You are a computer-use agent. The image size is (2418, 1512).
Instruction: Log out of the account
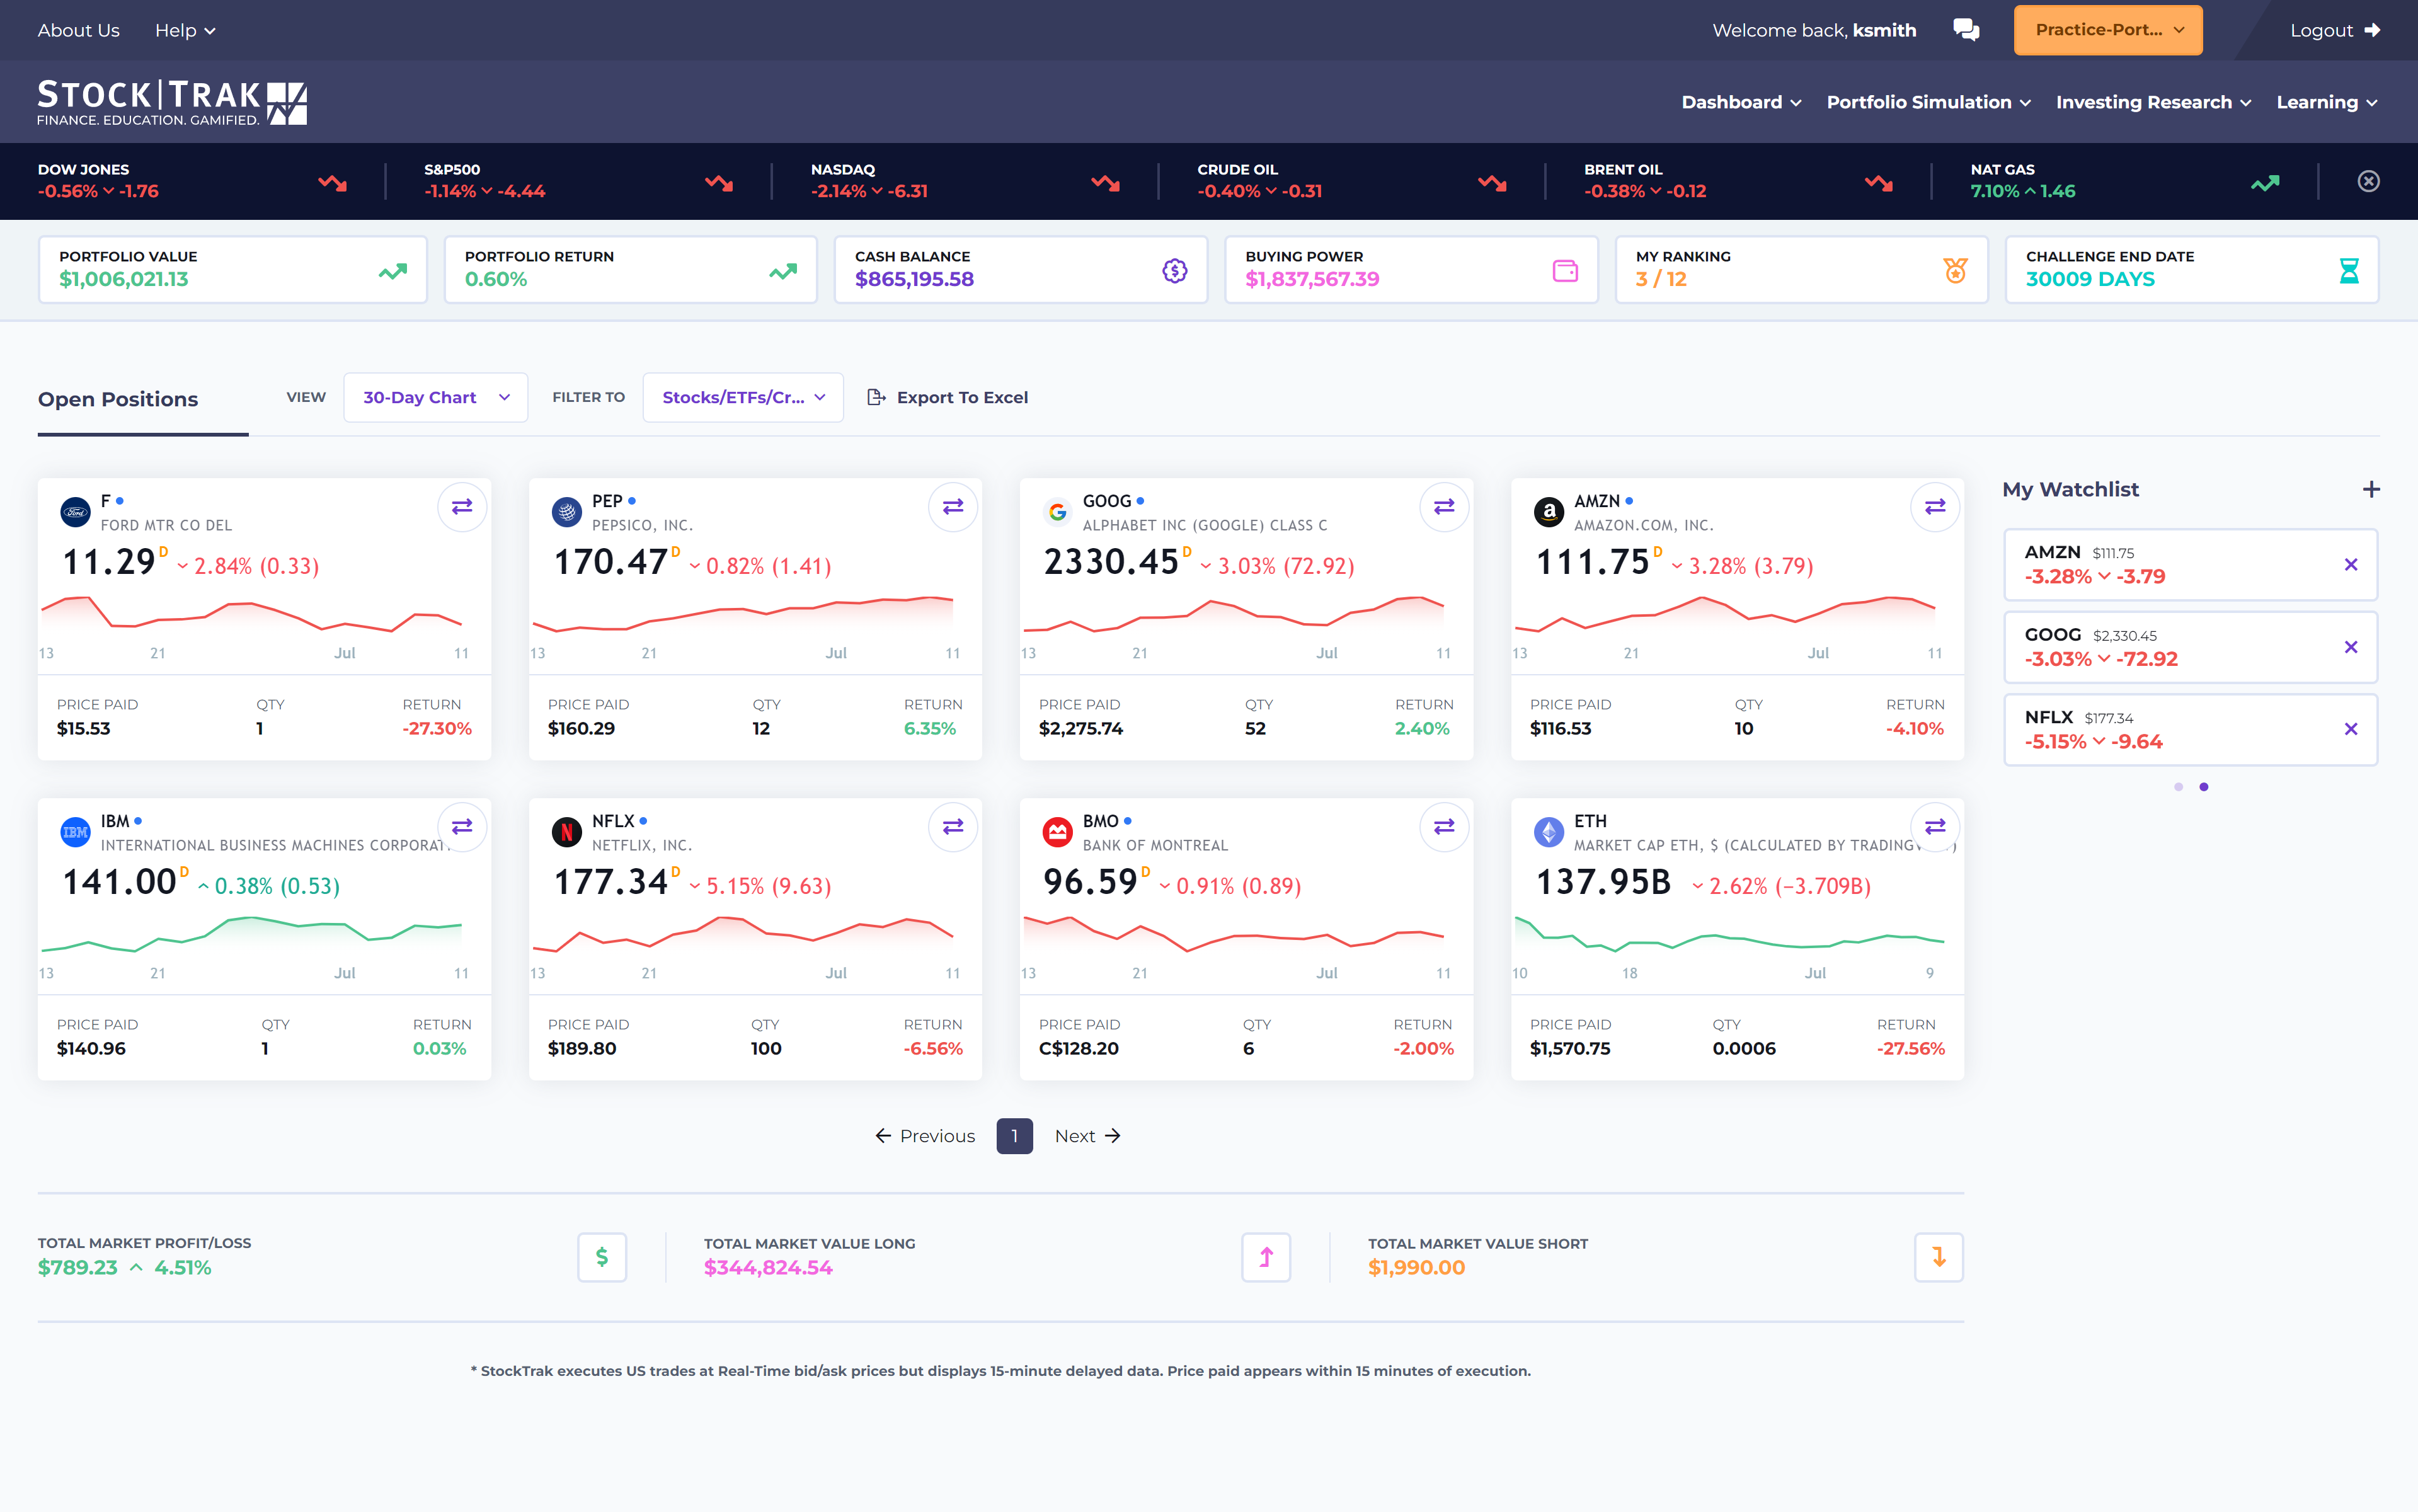click(x=2335, y=30)
